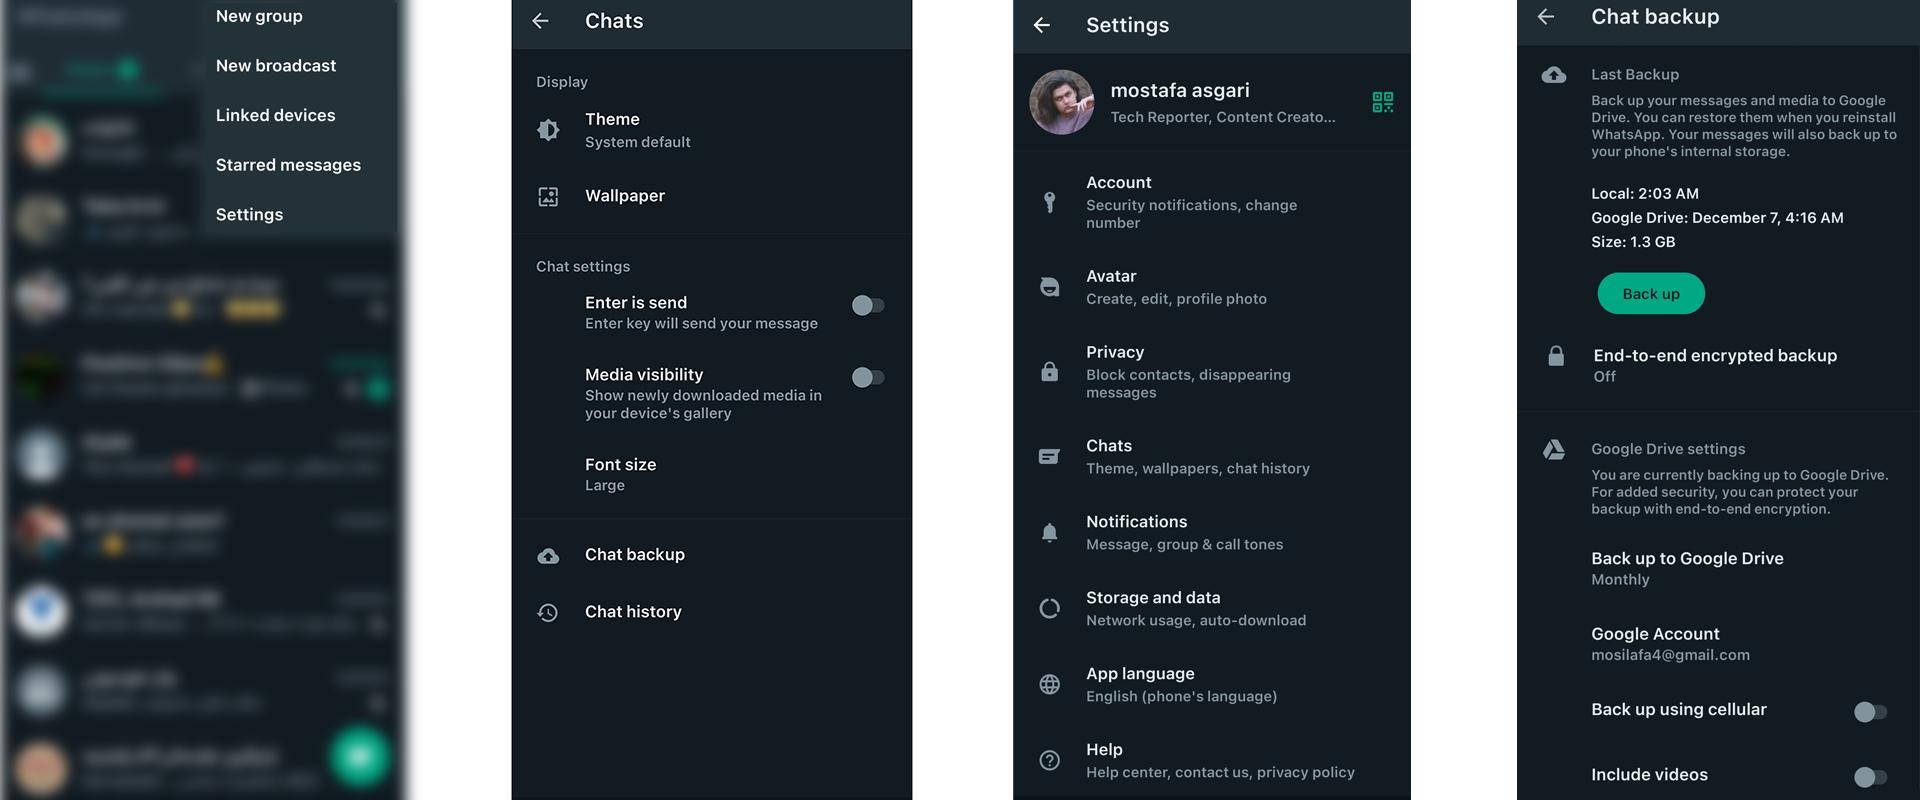Toggle the Enter is send switch
The height and width of the screenshot is (800, 1920).
click(x=867, y=305)
